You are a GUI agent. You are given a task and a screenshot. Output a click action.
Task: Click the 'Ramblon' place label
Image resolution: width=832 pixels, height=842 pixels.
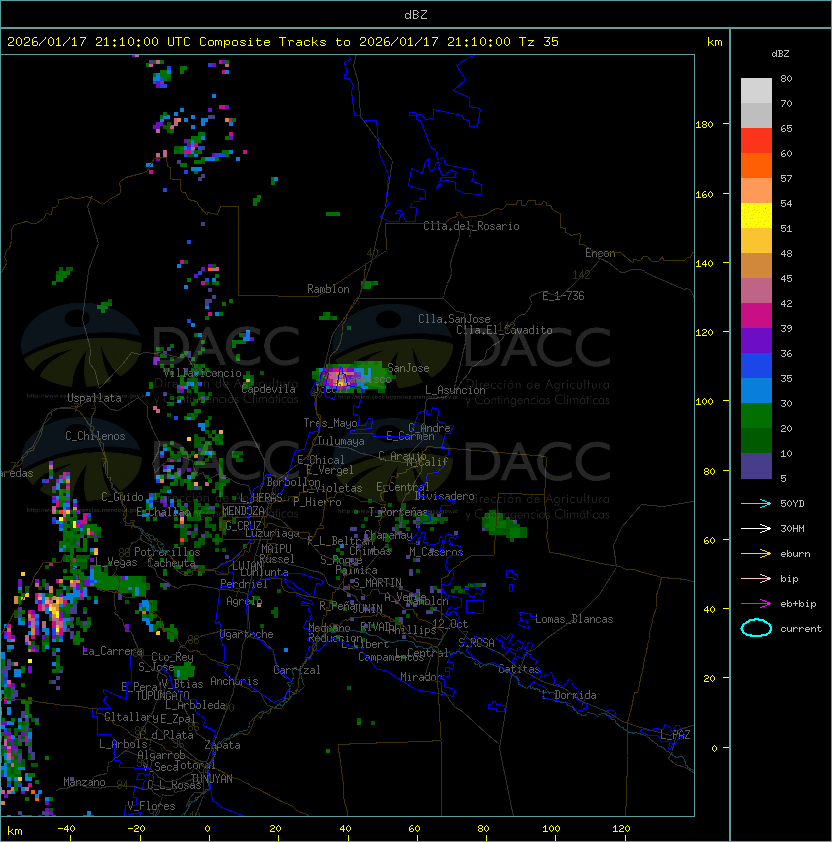pyautogui.click(x=328, y=289)
